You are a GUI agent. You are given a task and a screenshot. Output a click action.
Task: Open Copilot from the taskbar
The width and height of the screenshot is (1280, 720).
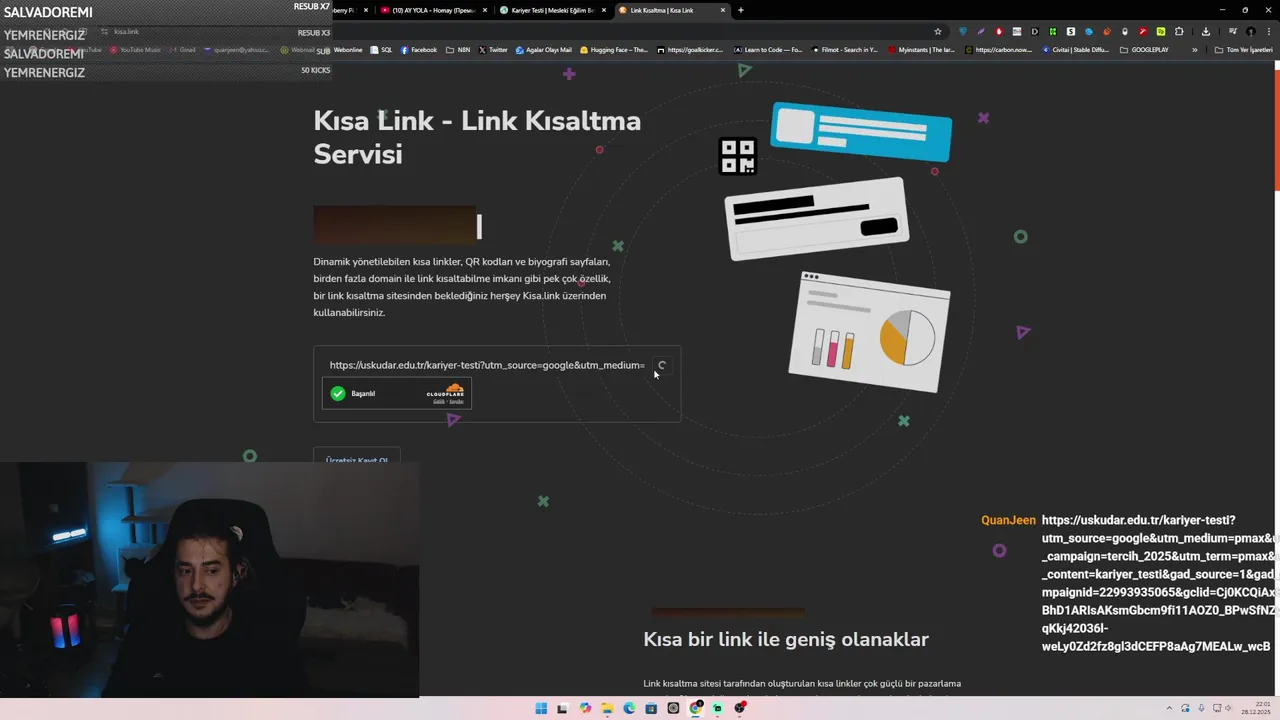click(585, 708)
